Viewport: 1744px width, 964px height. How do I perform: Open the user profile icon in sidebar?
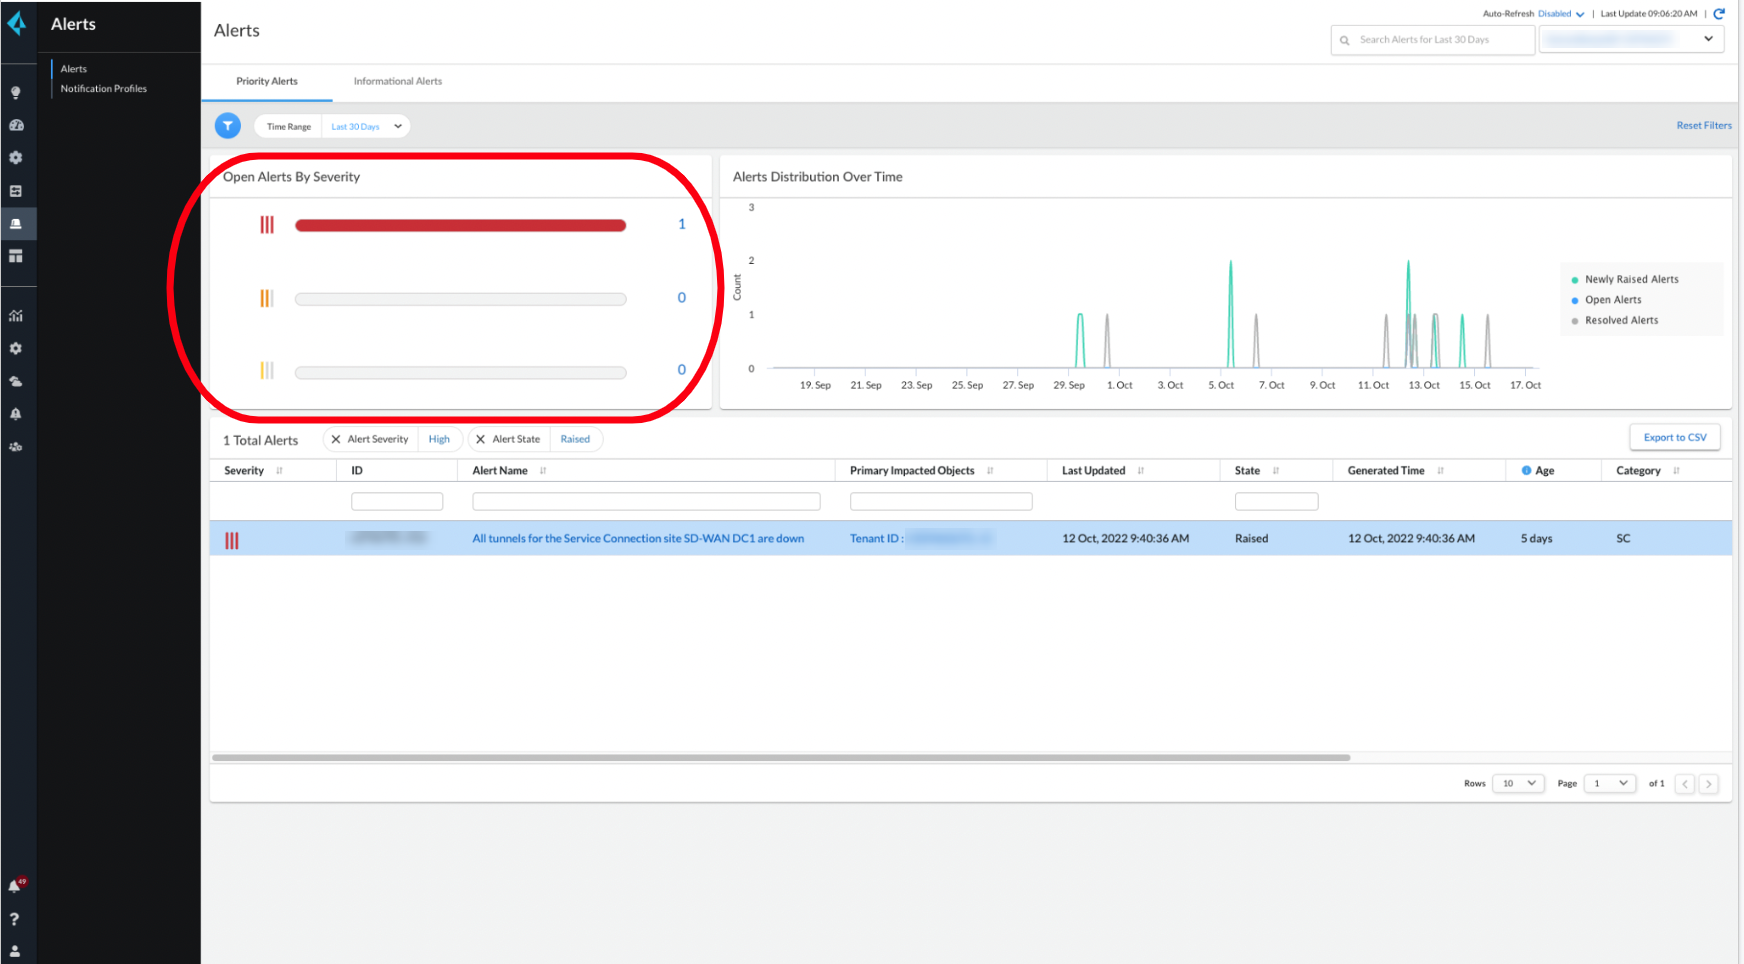coord(15,951)
